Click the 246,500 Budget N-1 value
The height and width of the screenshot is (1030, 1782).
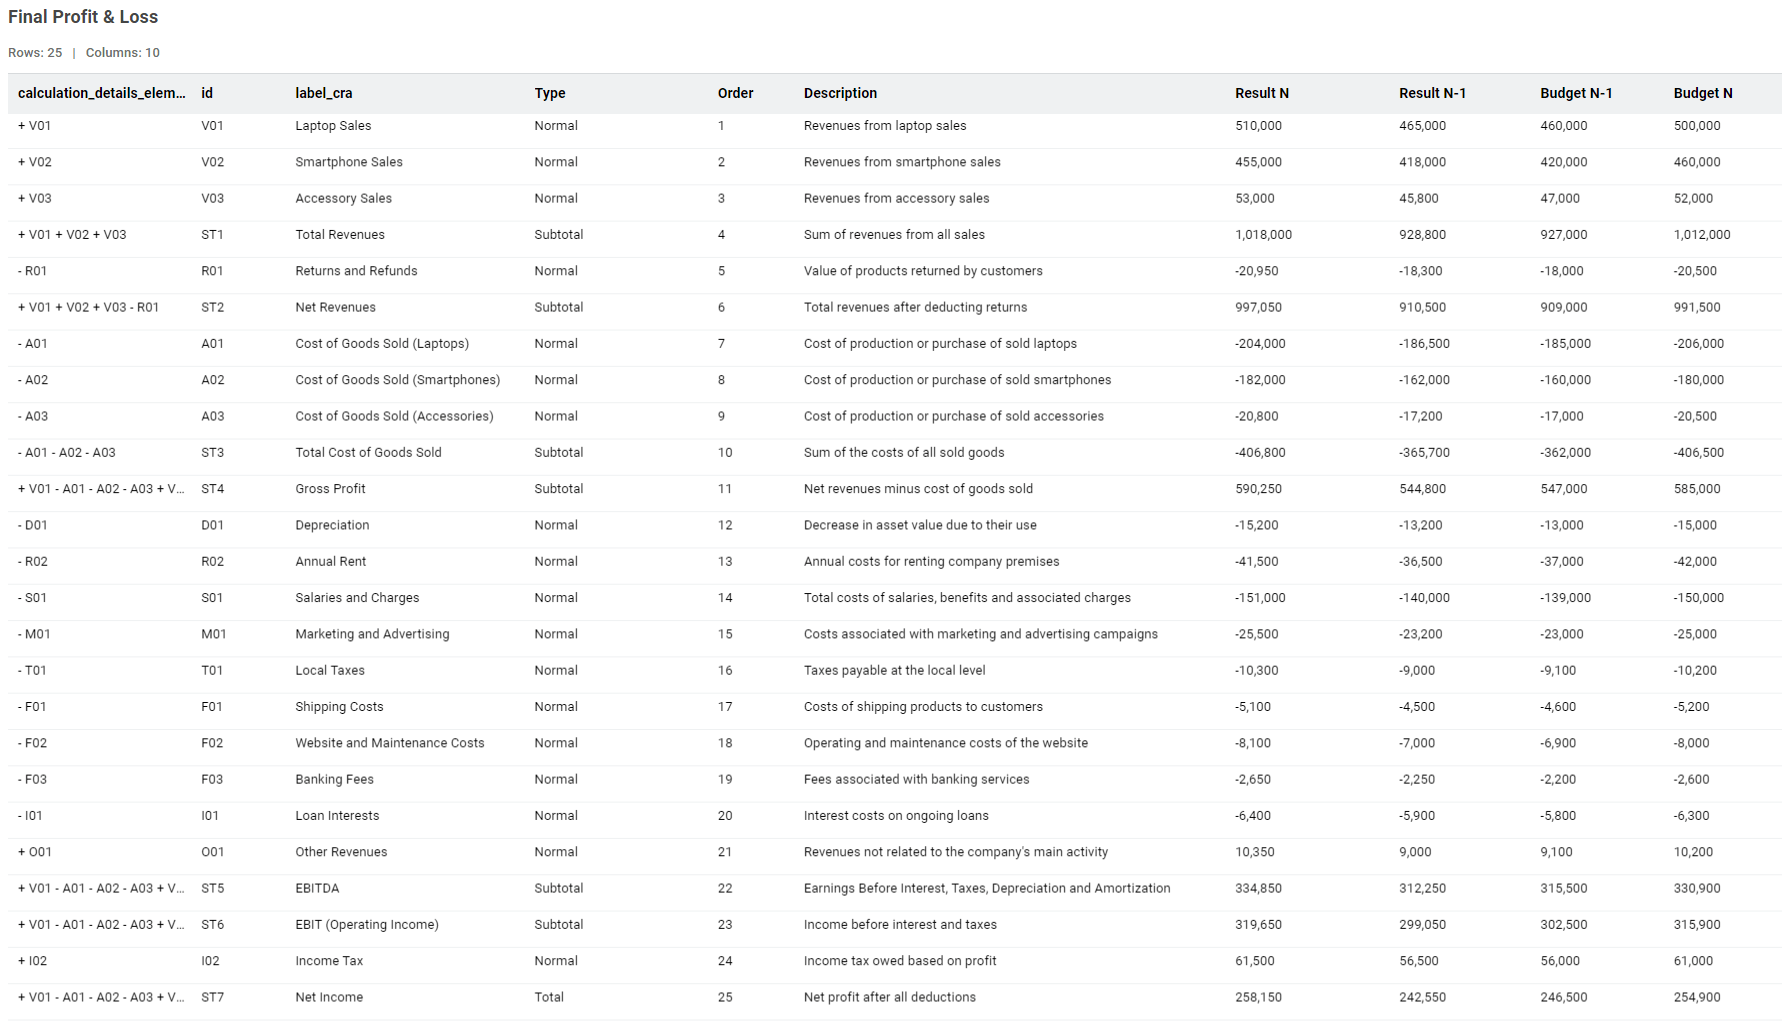tap(1563, 998)
